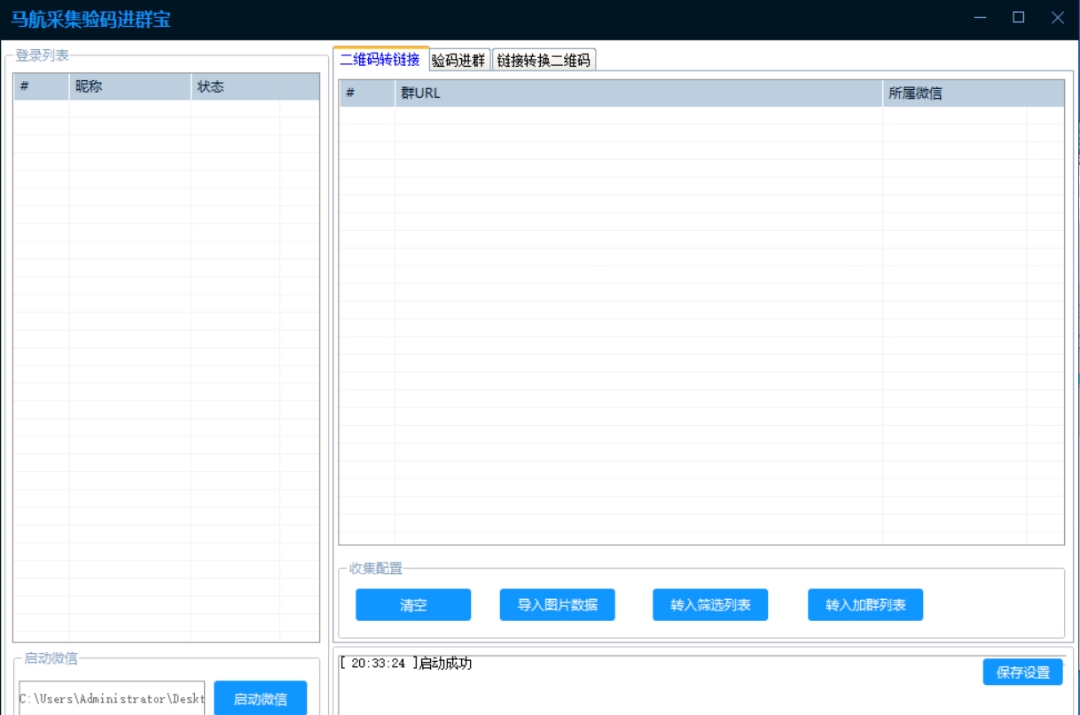Open the 链接转换二维码 tab
The width and height of the screenshot is (1080, 715).
[543, 61]
